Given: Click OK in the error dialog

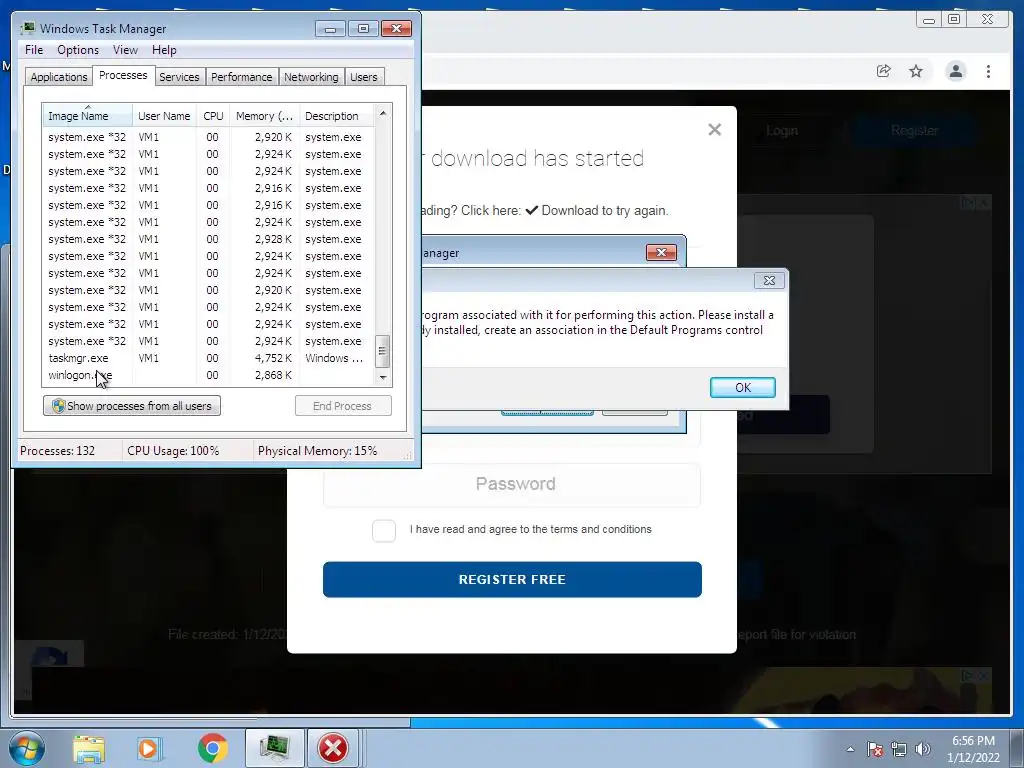Looking at the screenshot, I should coord(743,387).
